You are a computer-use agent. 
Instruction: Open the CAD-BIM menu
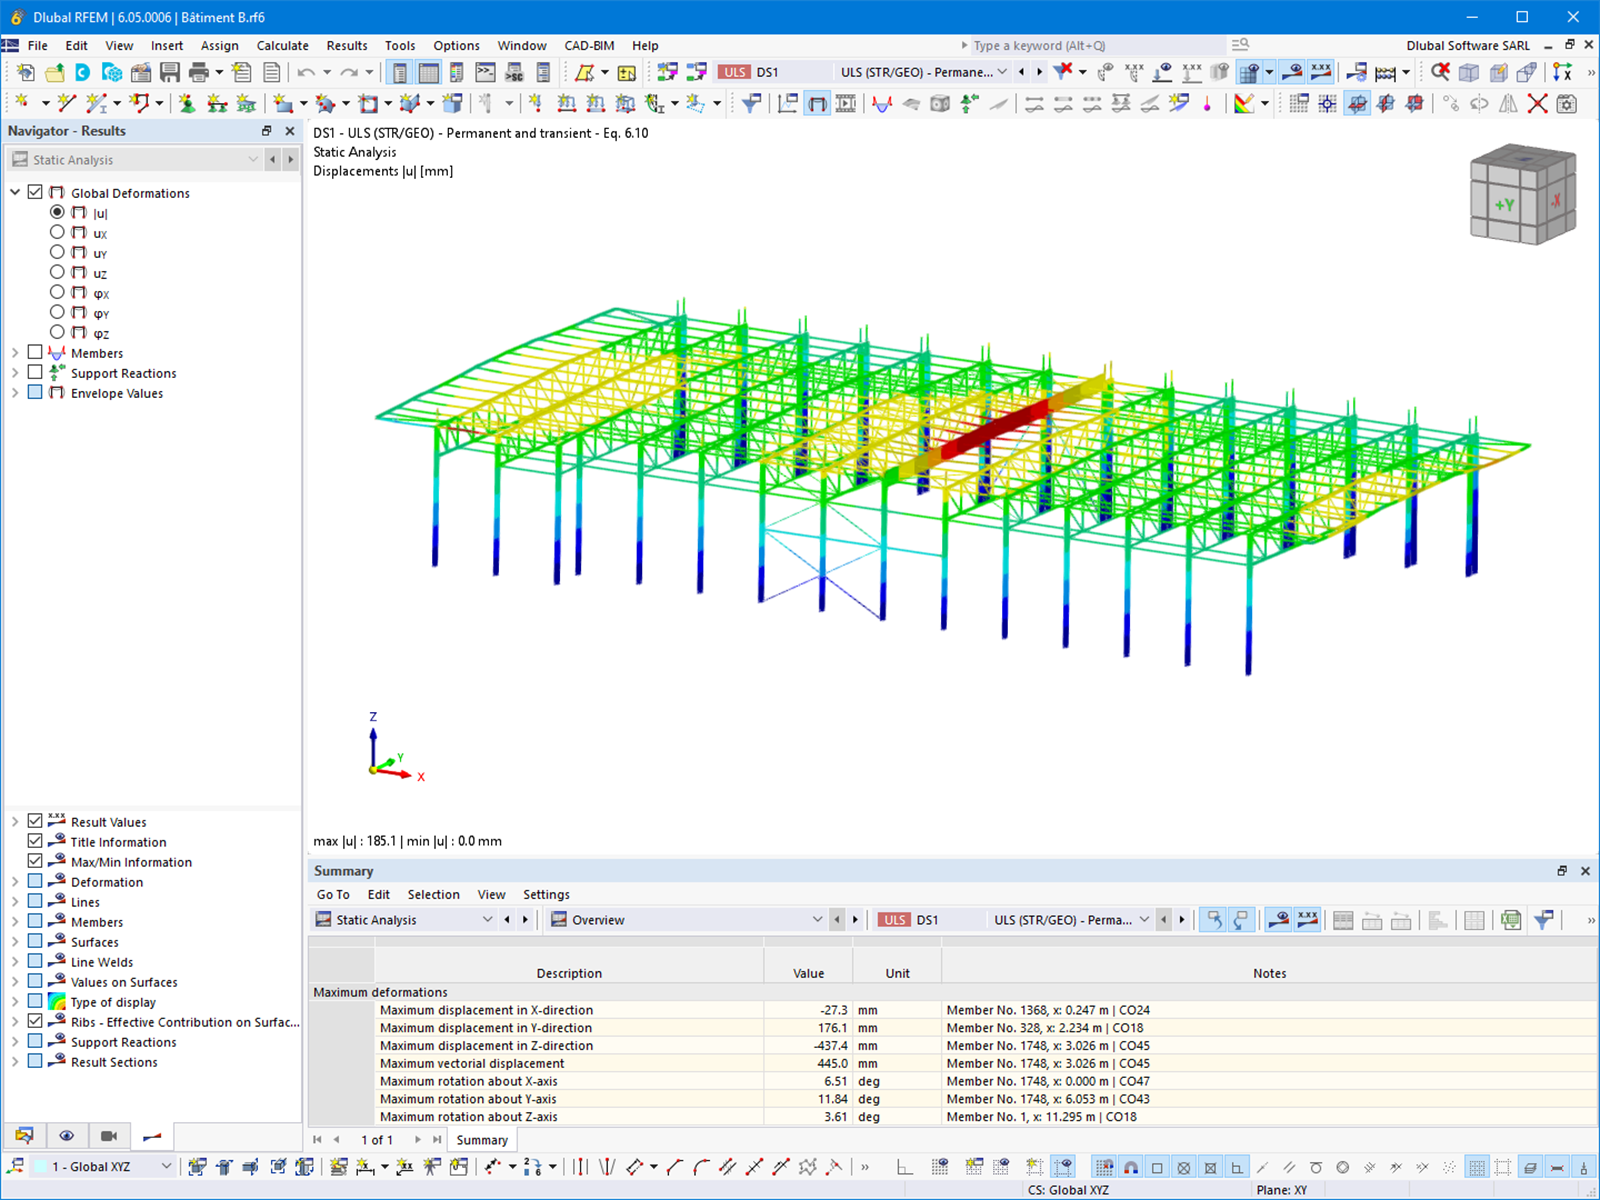(x=589, y=46)
